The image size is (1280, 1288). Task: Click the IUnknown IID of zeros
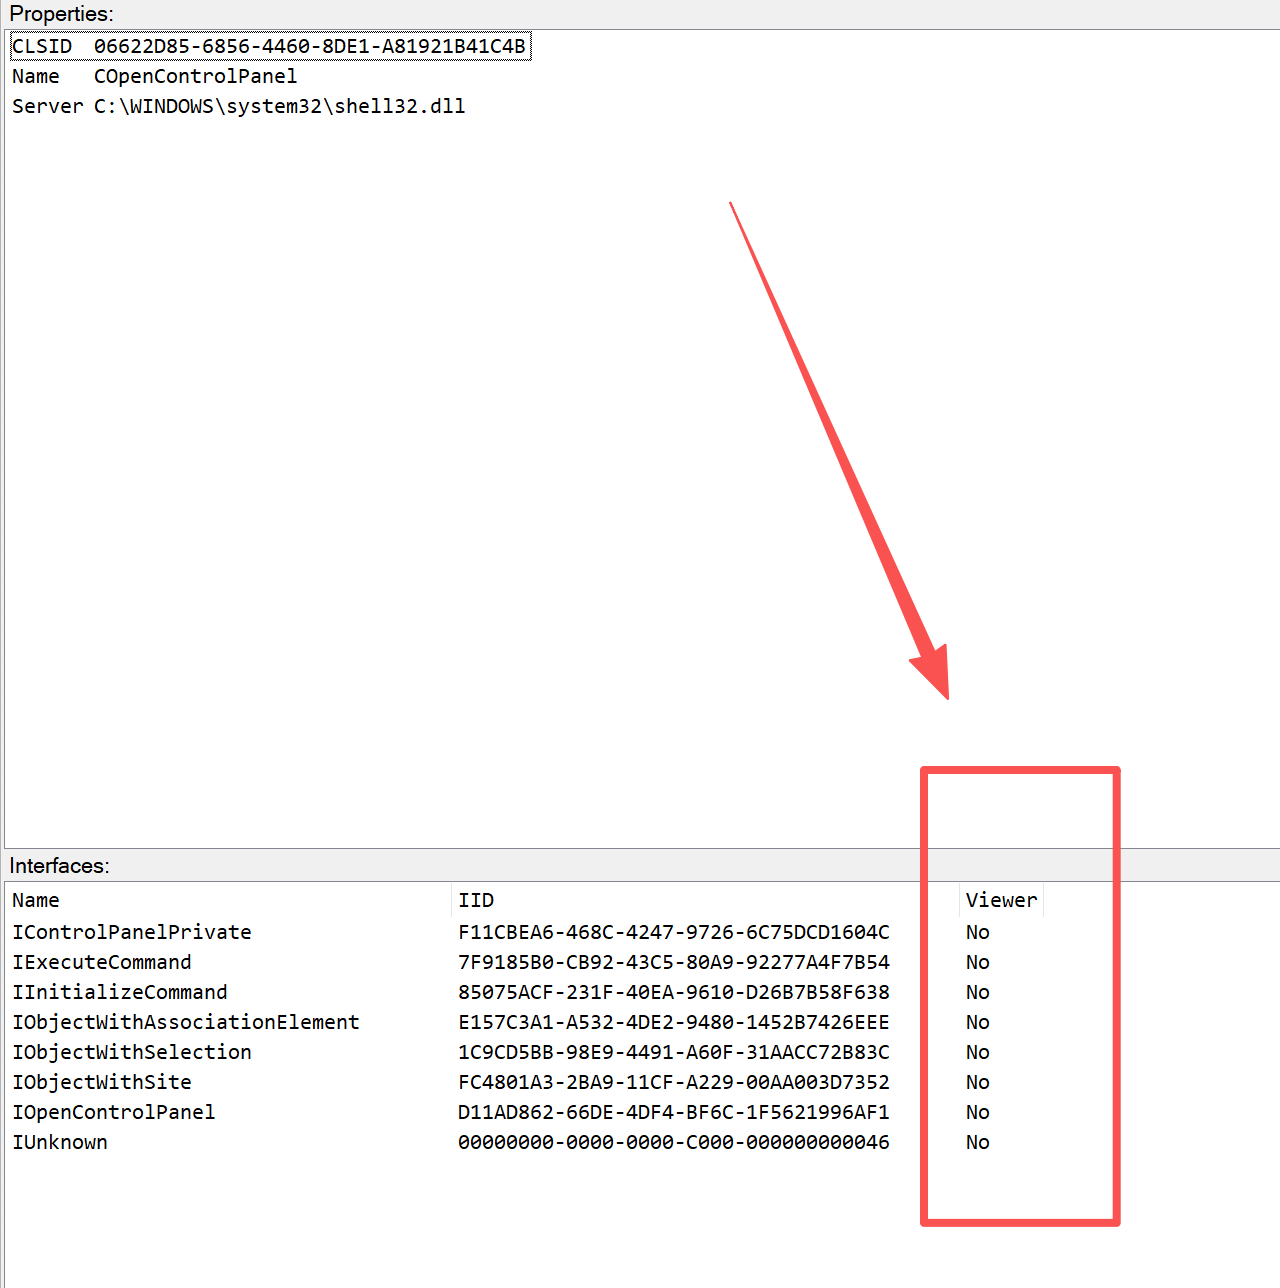pos(673,1142)
